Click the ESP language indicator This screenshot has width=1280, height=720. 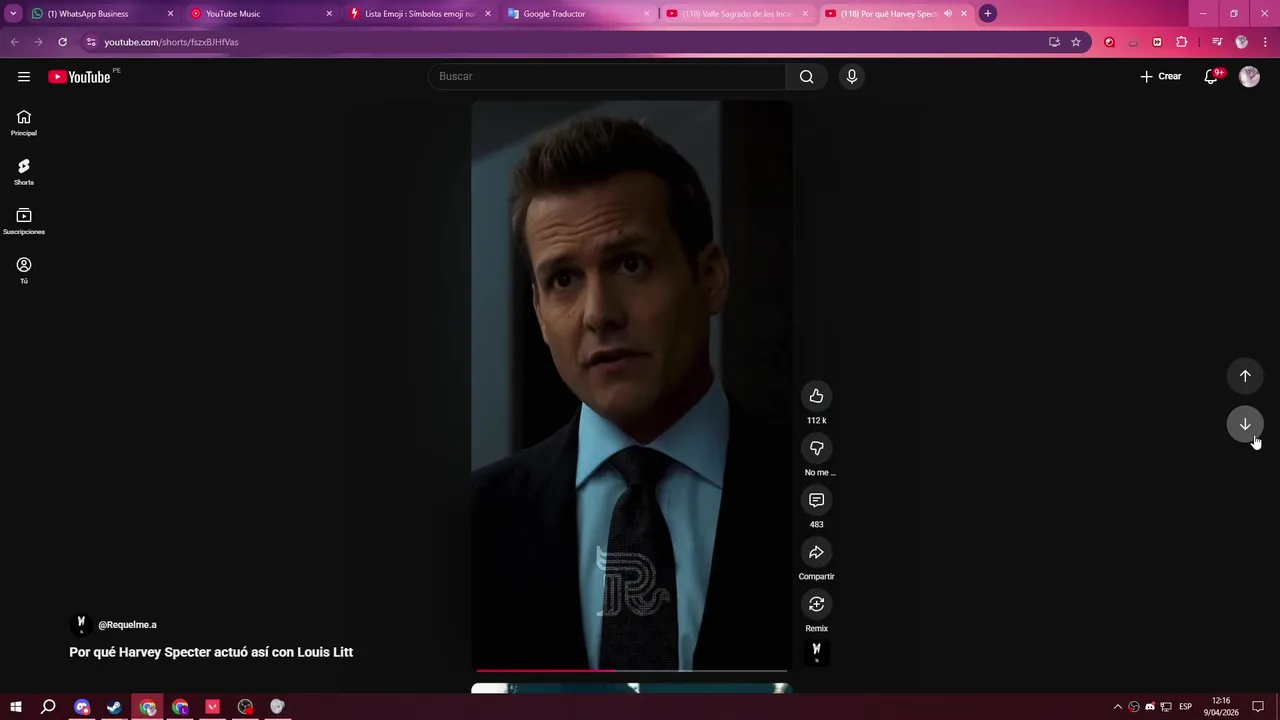(x=1185, y=707)
